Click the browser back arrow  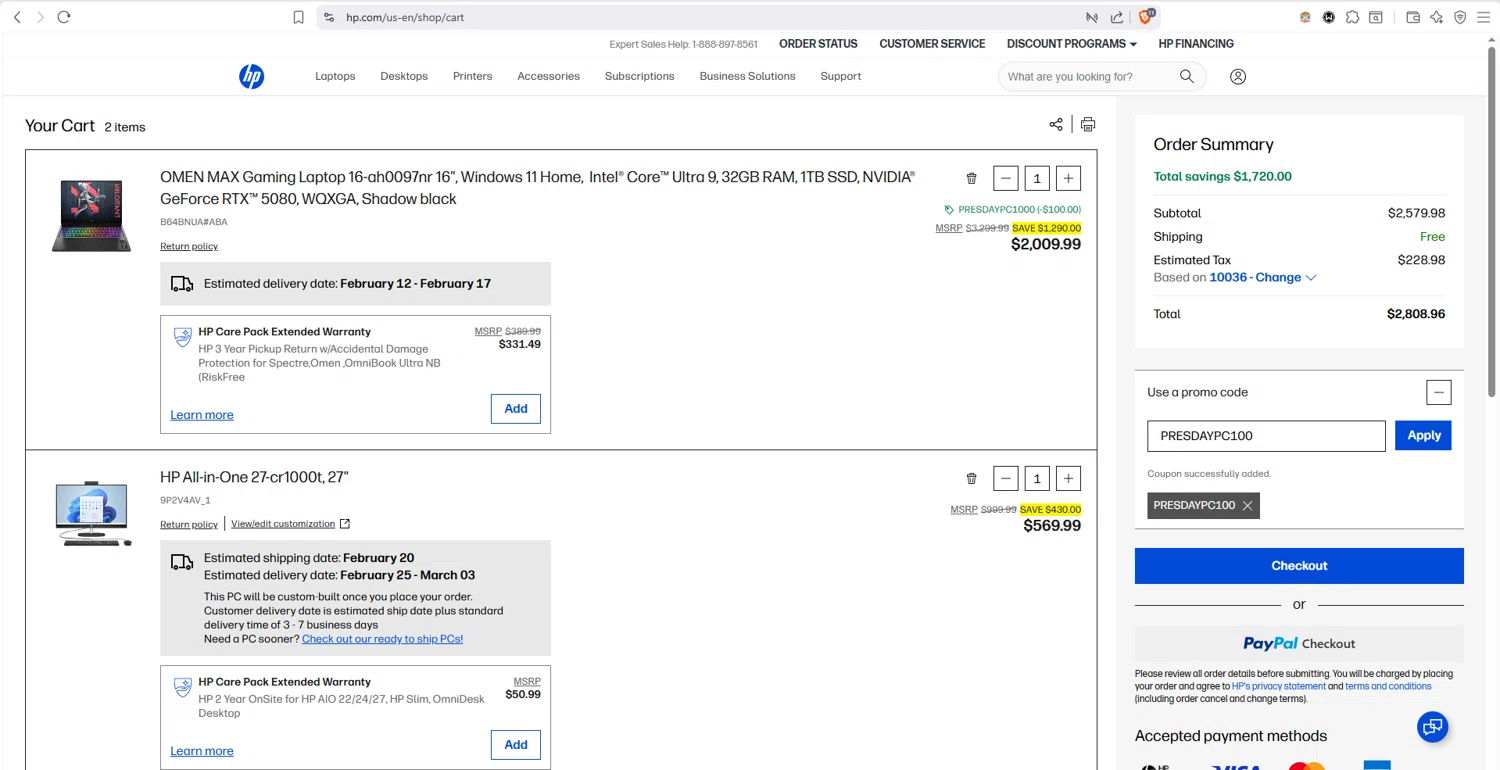click(17, 17)
